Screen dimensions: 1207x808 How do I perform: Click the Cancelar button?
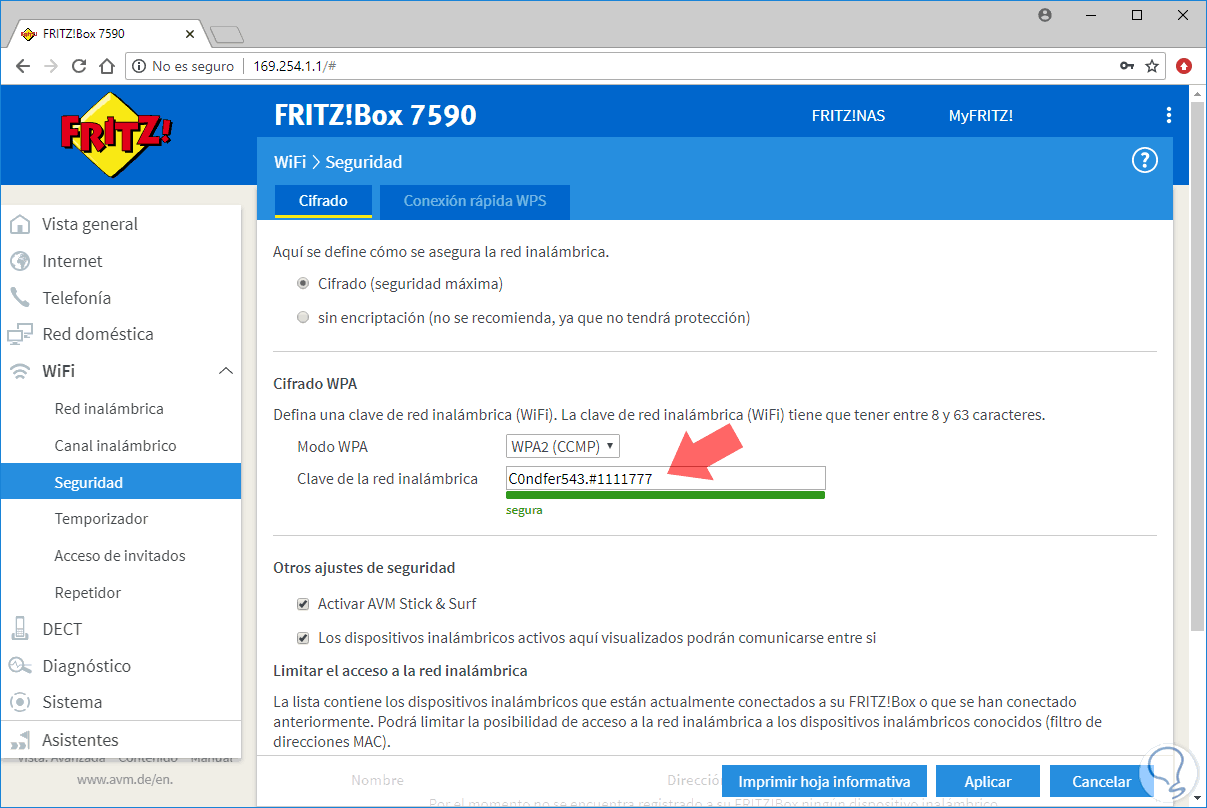point(1101,782)
